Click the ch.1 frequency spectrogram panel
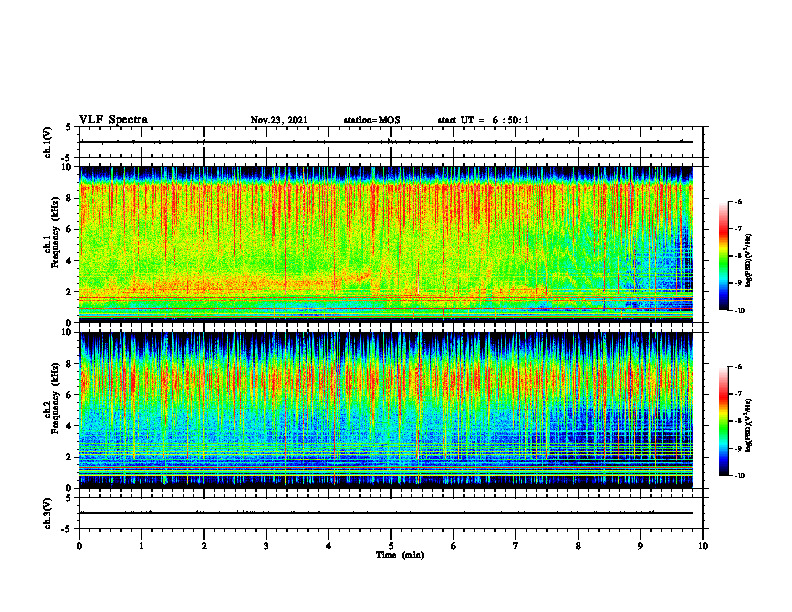 [386, 244]
